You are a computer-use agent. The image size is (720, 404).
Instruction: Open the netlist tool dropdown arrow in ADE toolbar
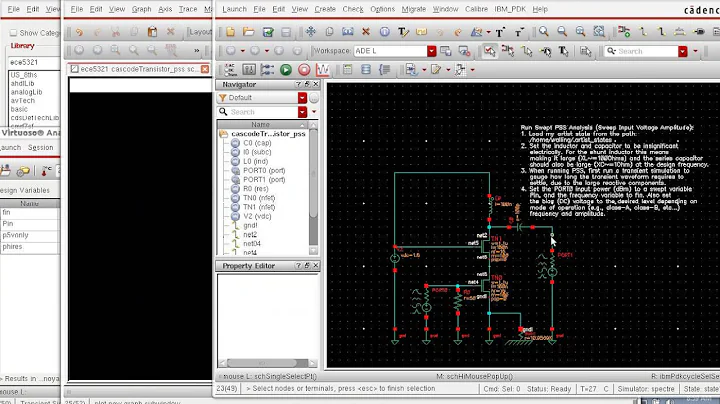(x=424, y=70)
